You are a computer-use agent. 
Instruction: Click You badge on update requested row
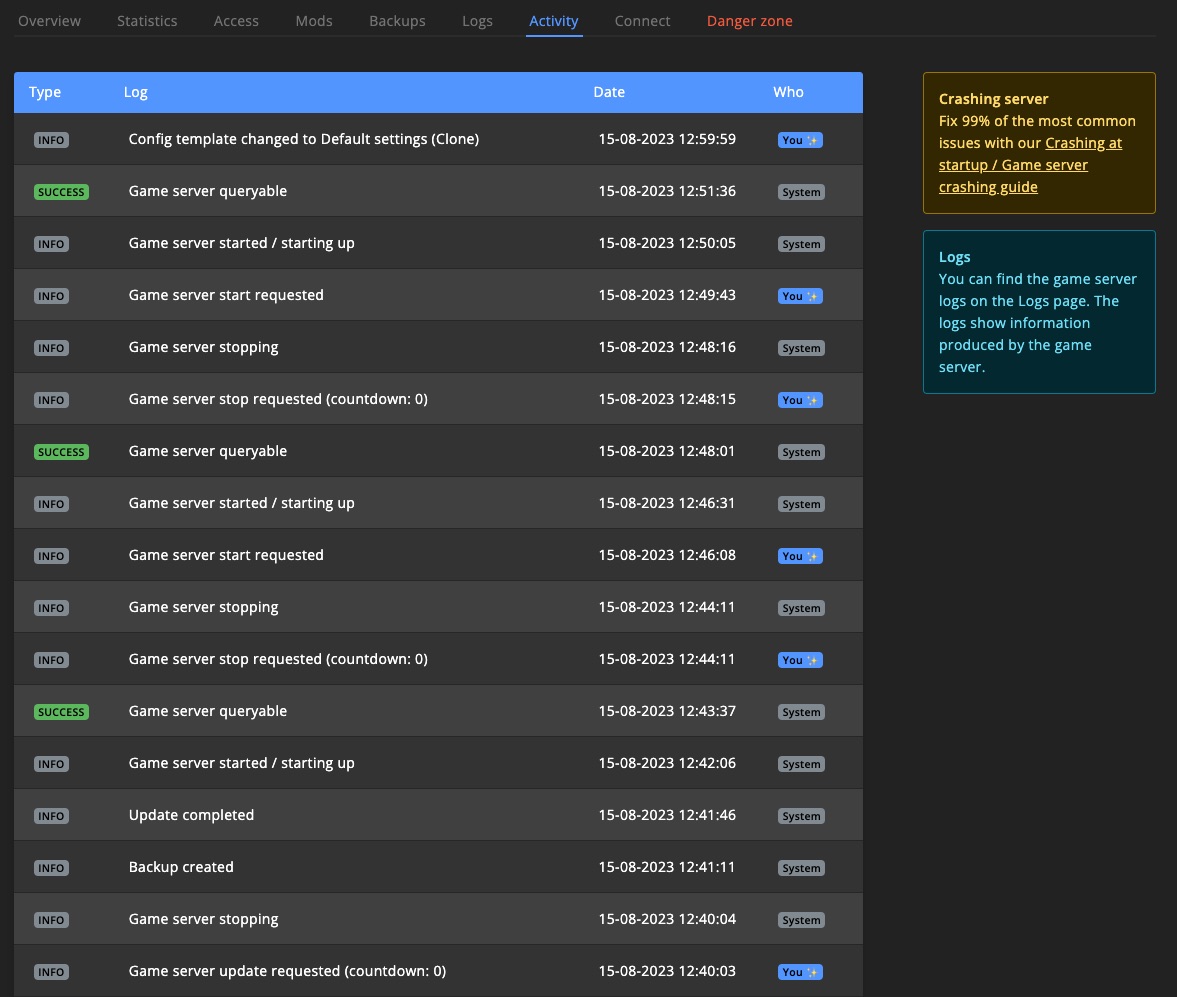[800, 972]
